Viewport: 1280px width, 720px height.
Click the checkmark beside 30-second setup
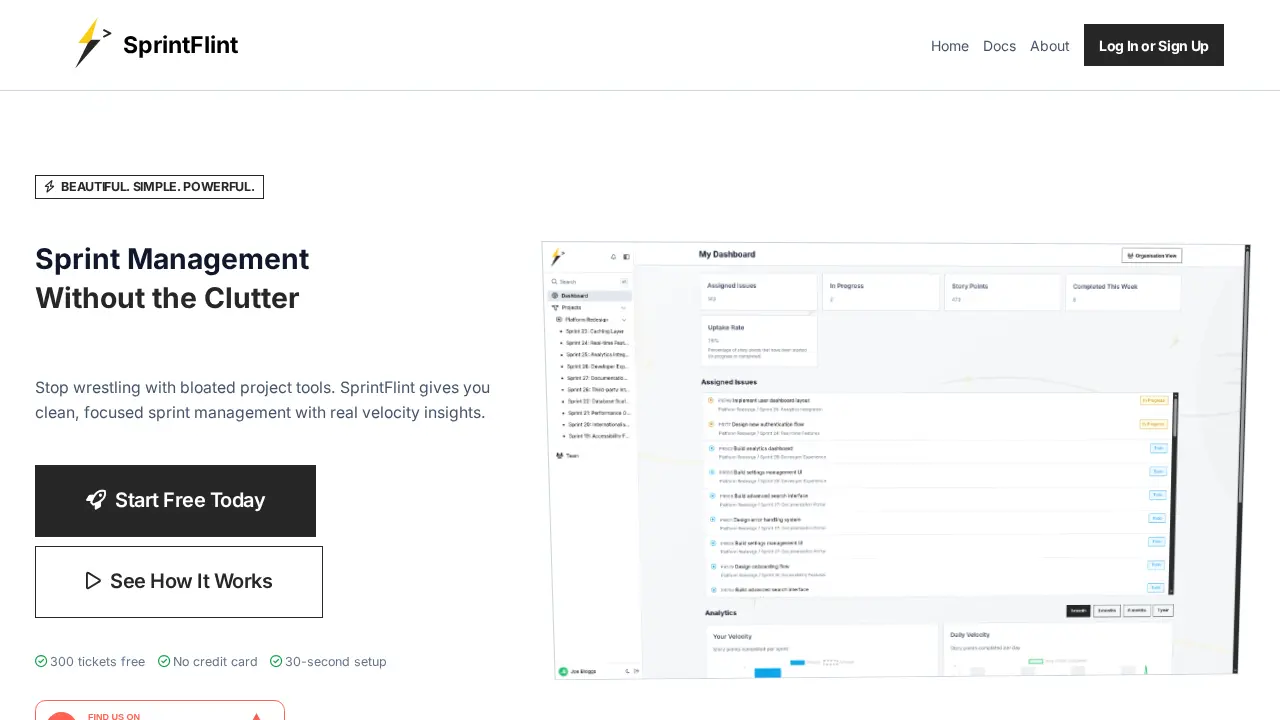click(x=276, y=661)
